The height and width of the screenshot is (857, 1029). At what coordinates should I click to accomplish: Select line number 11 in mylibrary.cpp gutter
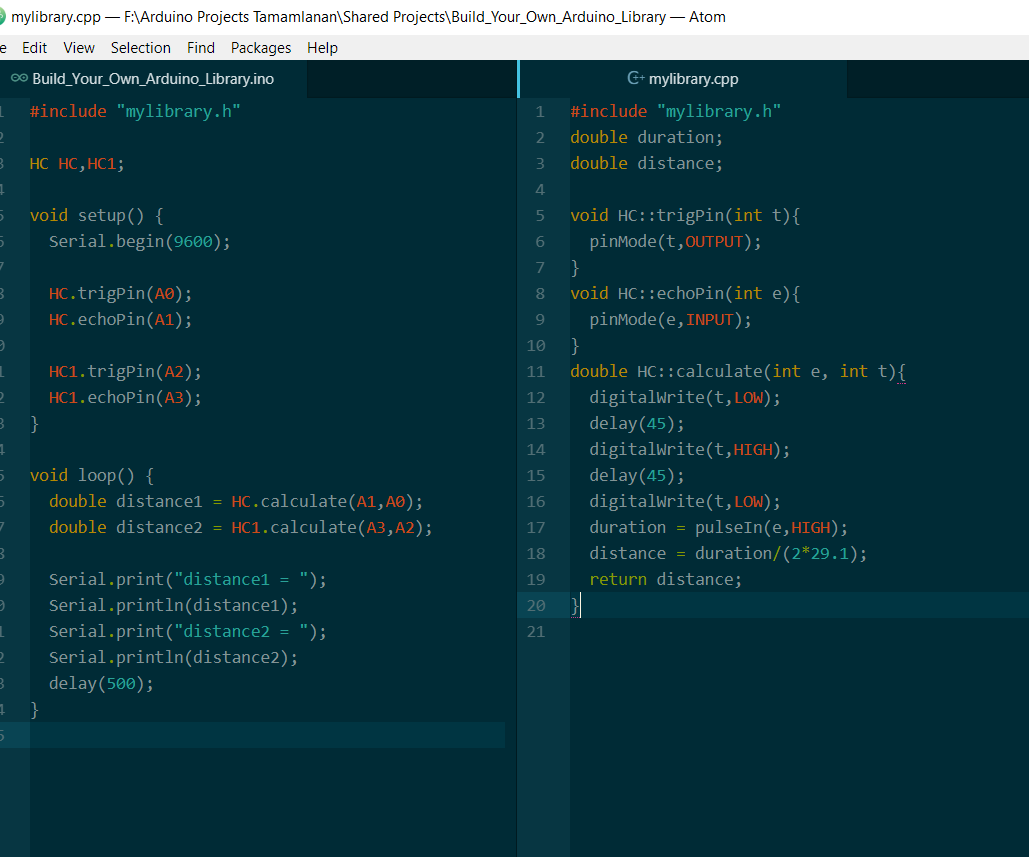(x=536, y=372)
